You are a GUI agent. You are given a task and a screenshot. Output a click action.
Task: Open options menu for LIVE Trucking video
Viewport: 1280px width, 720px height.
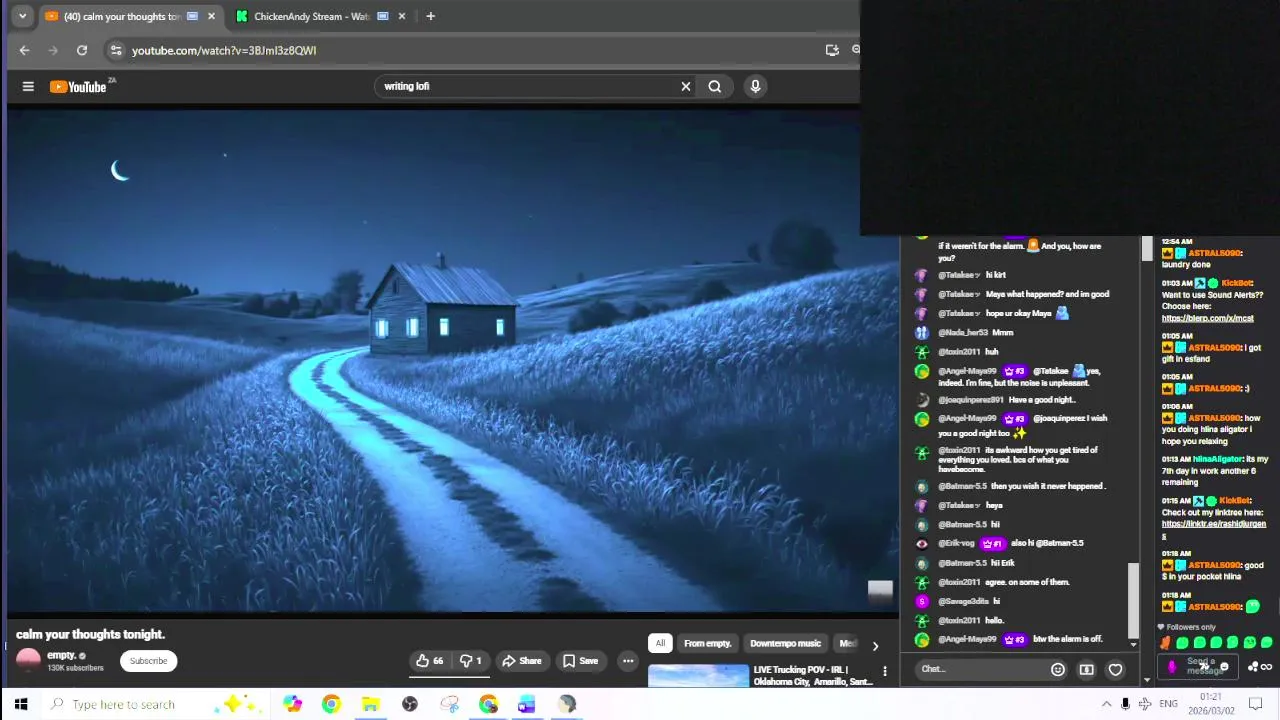(885, 671)
